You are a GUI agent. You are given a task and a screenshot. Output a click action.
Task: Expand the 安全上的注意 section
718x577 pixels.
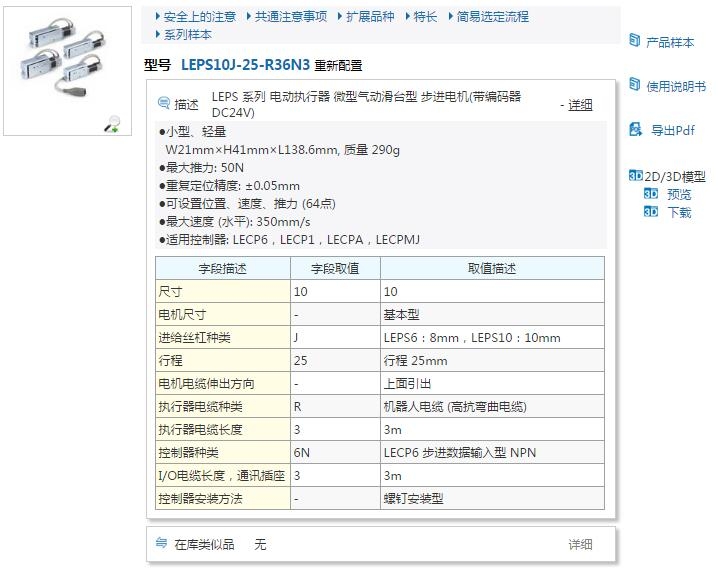pos(199,17)
